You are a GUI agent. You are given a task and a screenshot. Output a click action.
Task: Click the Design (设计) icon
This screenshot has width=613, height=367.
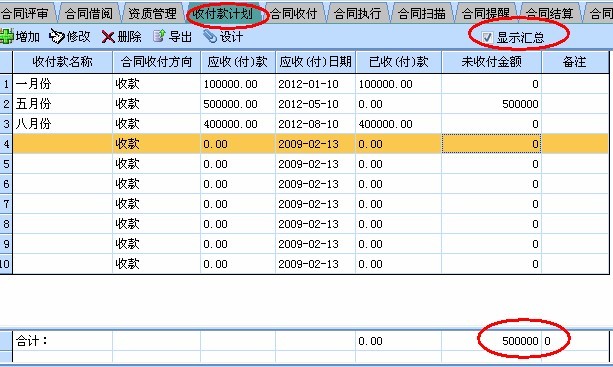210,36
